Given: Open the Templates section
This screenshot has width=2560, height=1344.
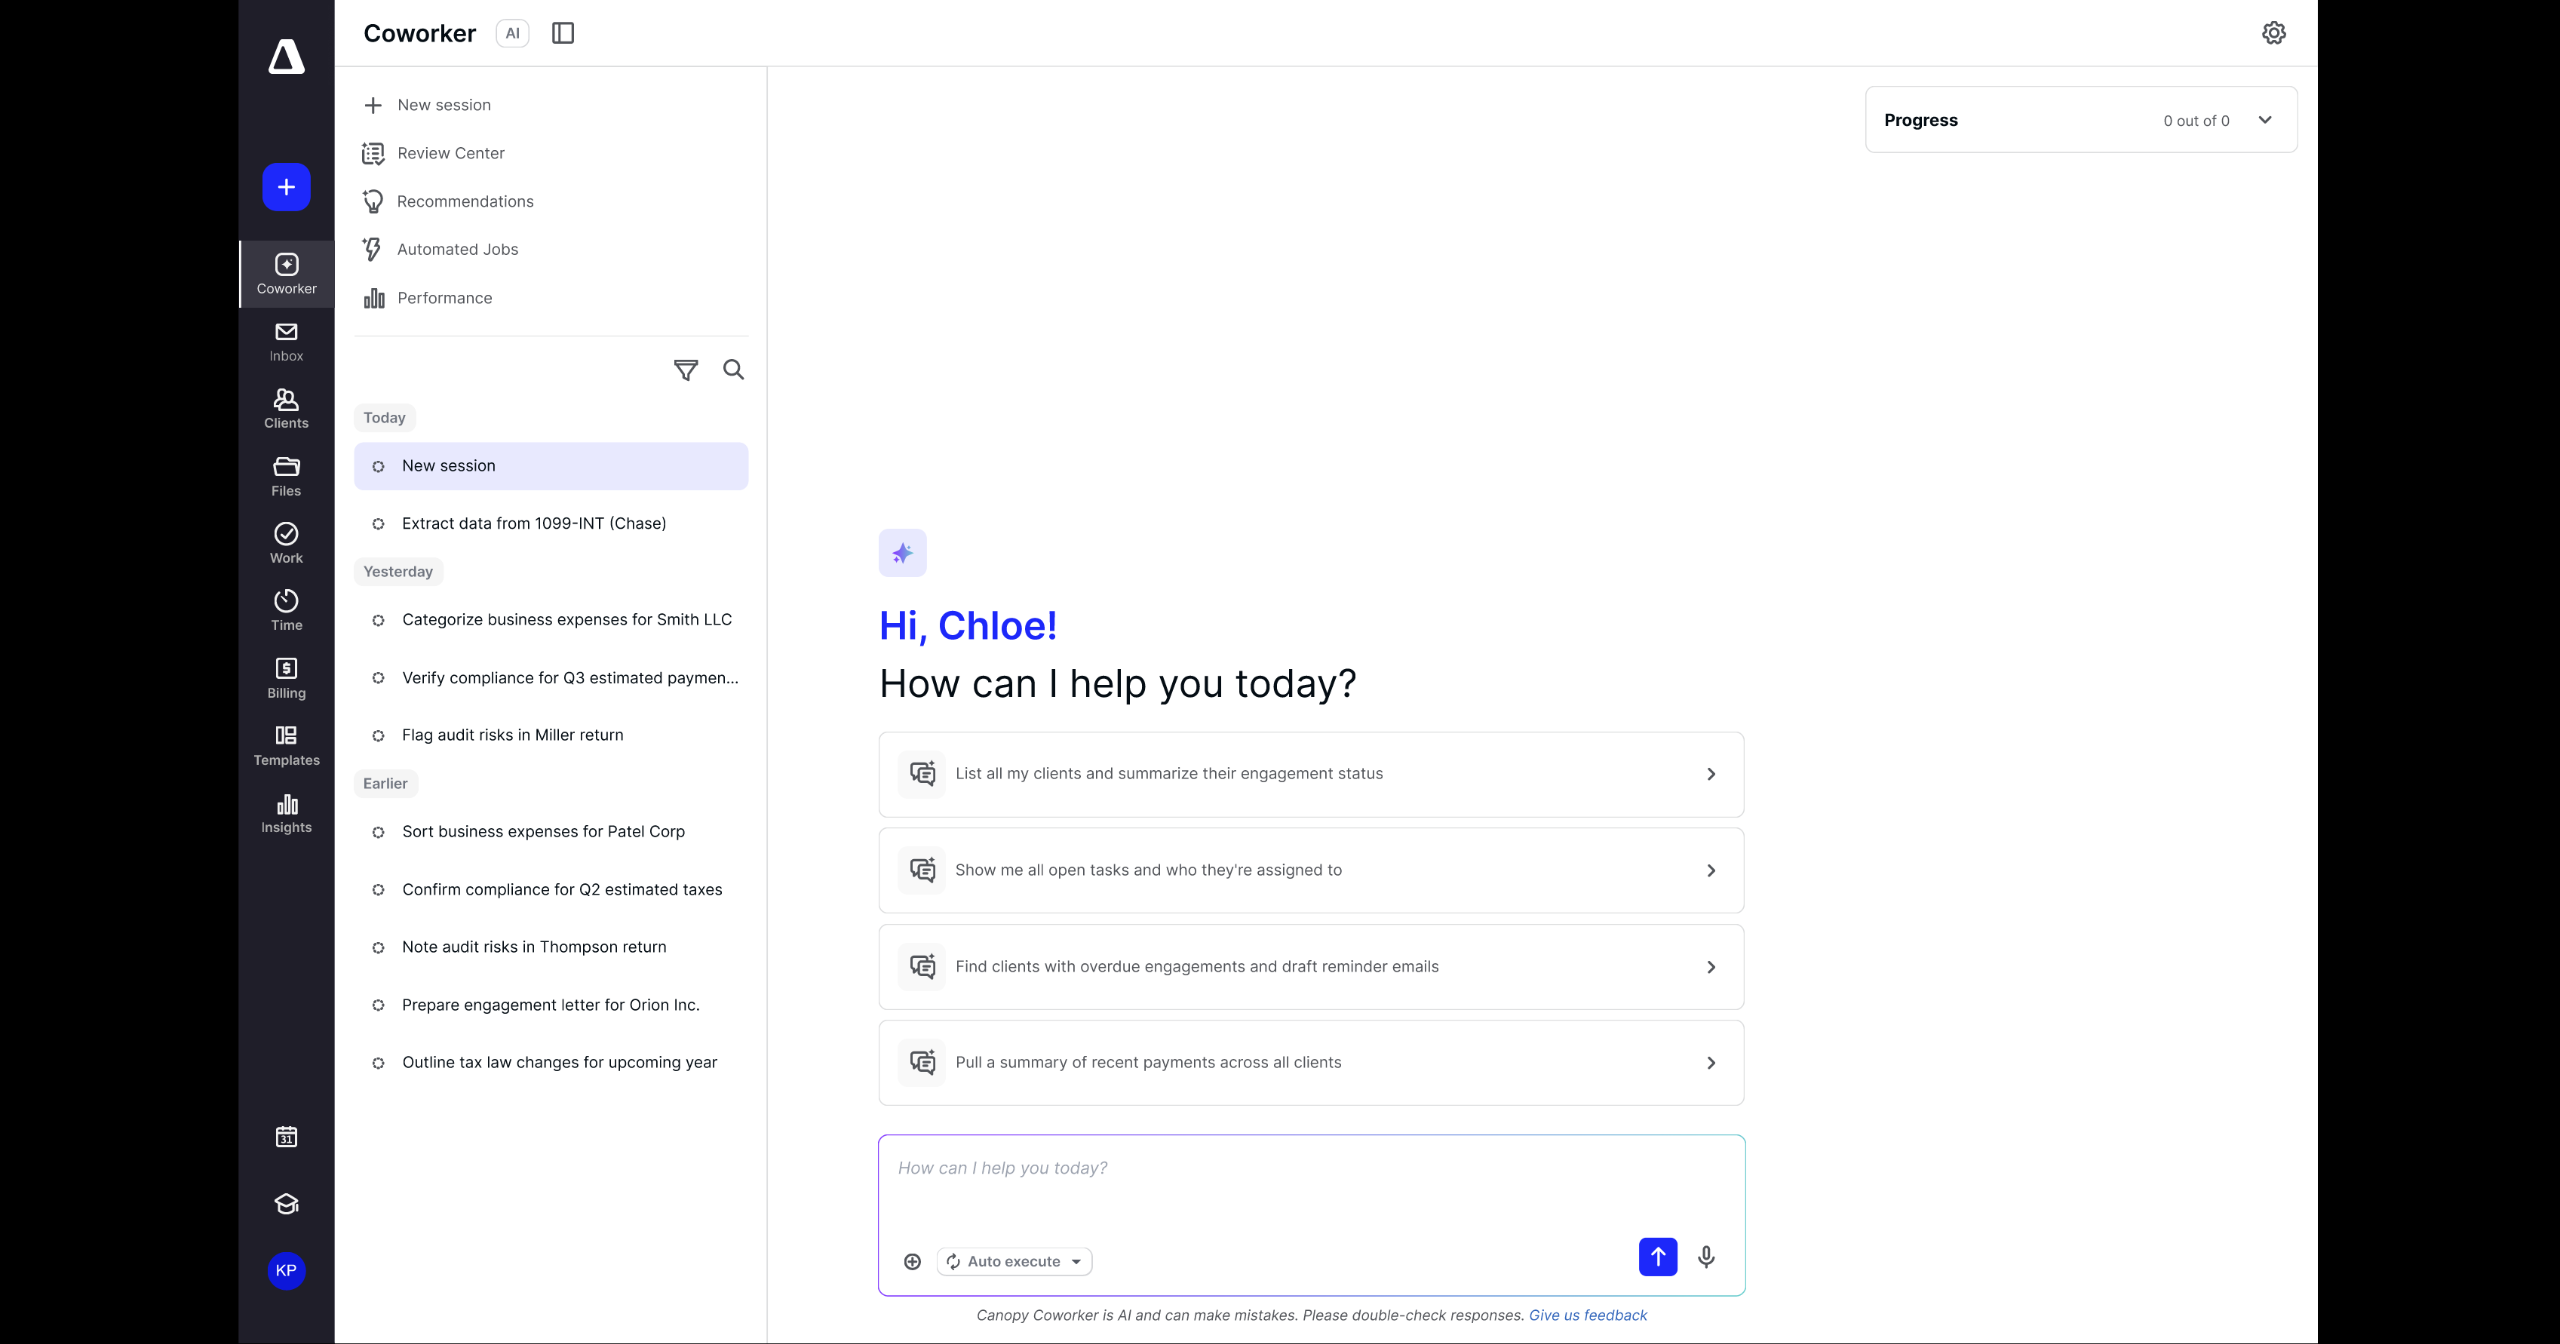Looking at the screenshot, I should pyautogui.click(x=286, y=745).
